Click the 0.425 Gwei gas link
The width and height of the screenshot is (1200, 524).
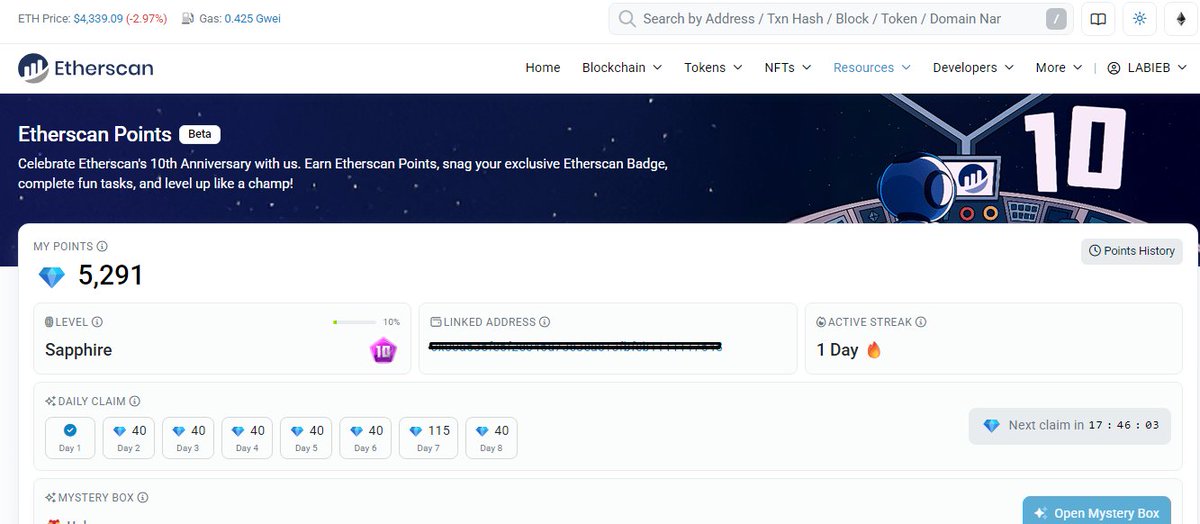pyautogui.click(x=252, y=19)
